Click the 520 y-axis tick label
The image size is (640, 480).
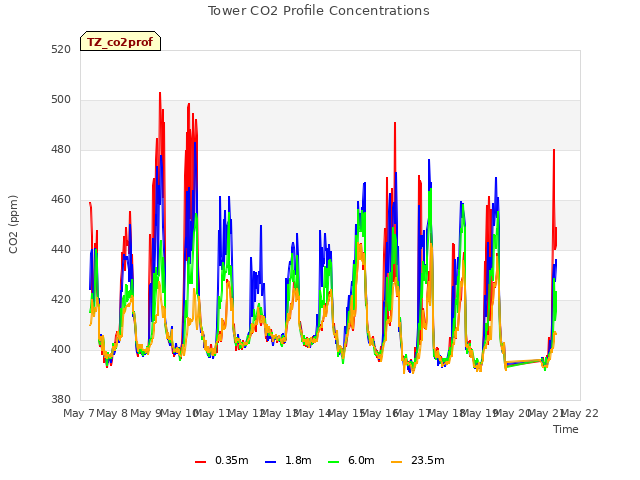click(61, 49)
